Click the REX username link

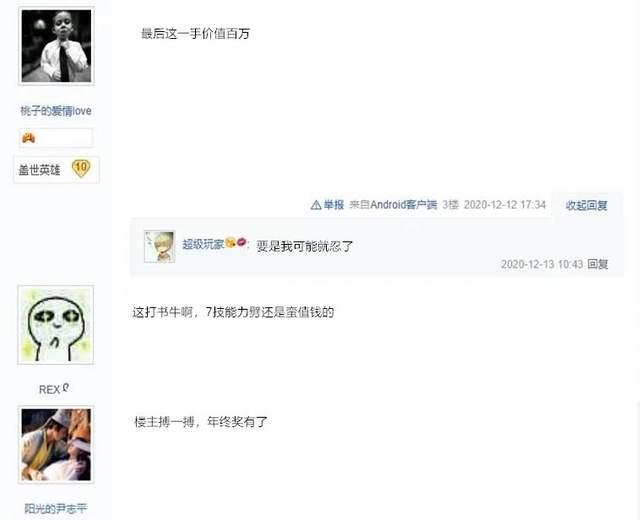point(49,390)
